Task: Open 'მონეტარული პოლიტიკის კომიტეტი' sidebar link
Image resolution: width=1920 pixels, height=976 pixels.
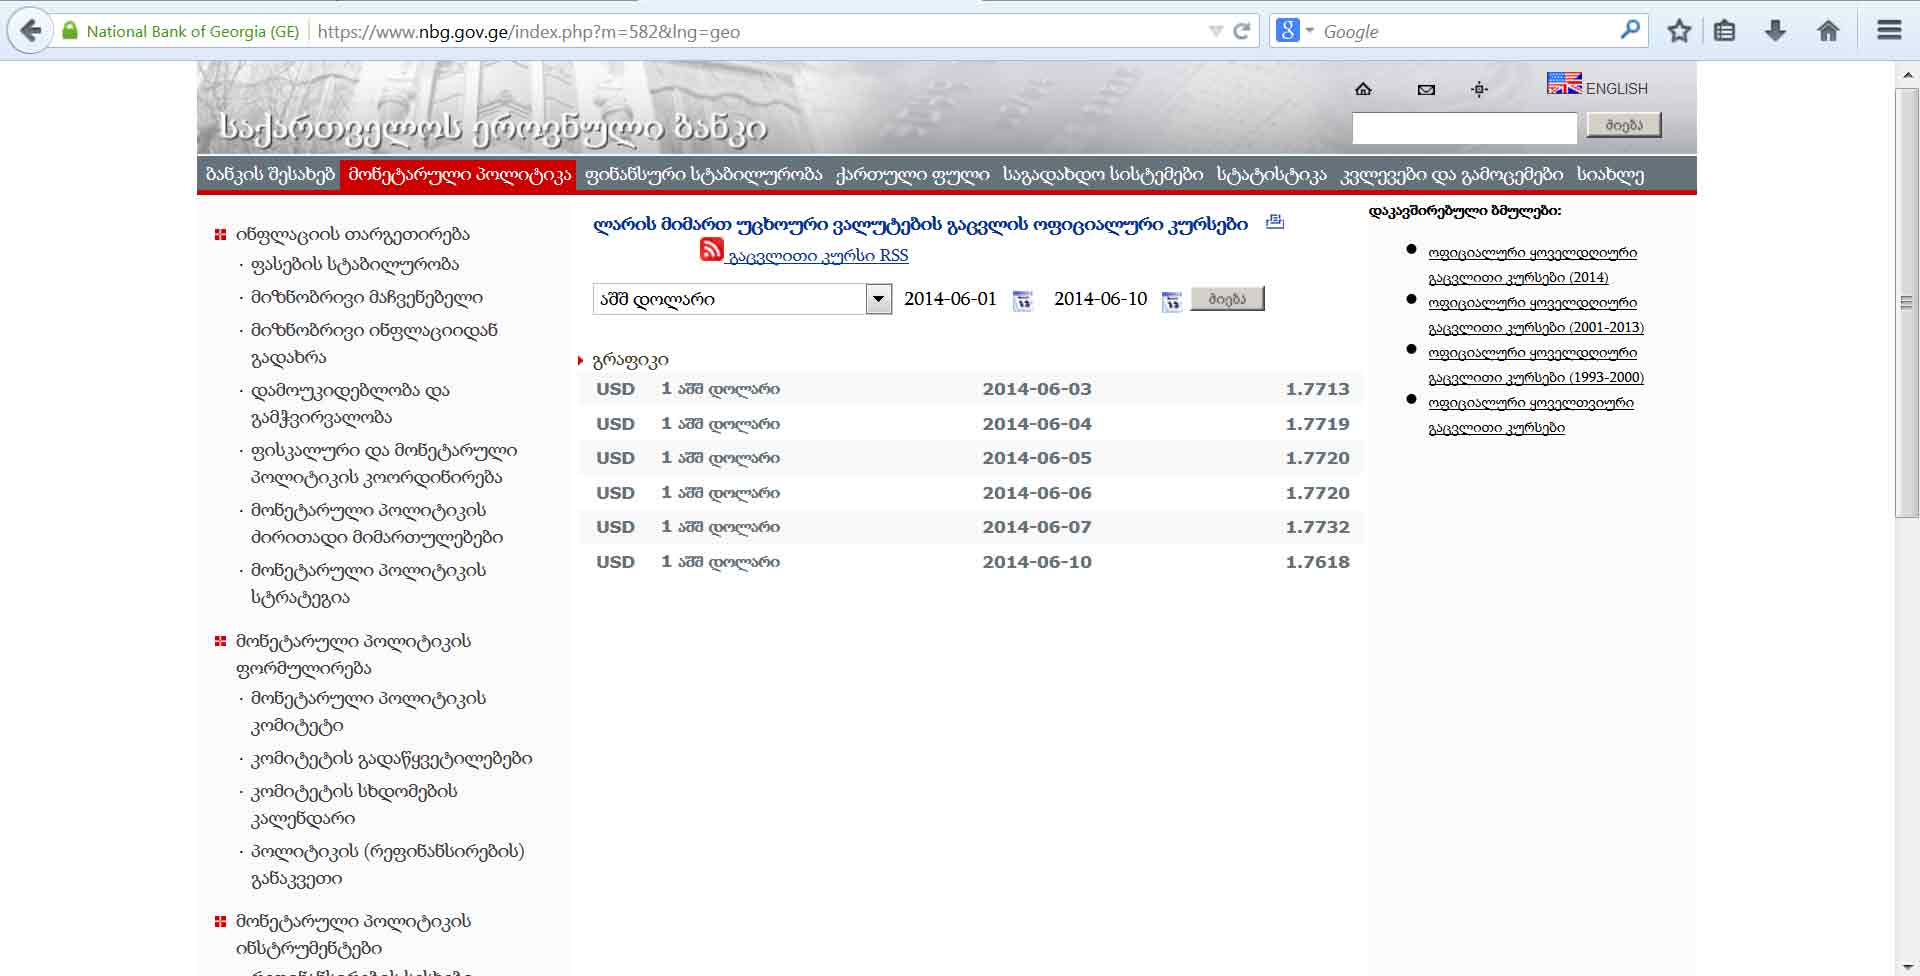Action: pos(368,711)
